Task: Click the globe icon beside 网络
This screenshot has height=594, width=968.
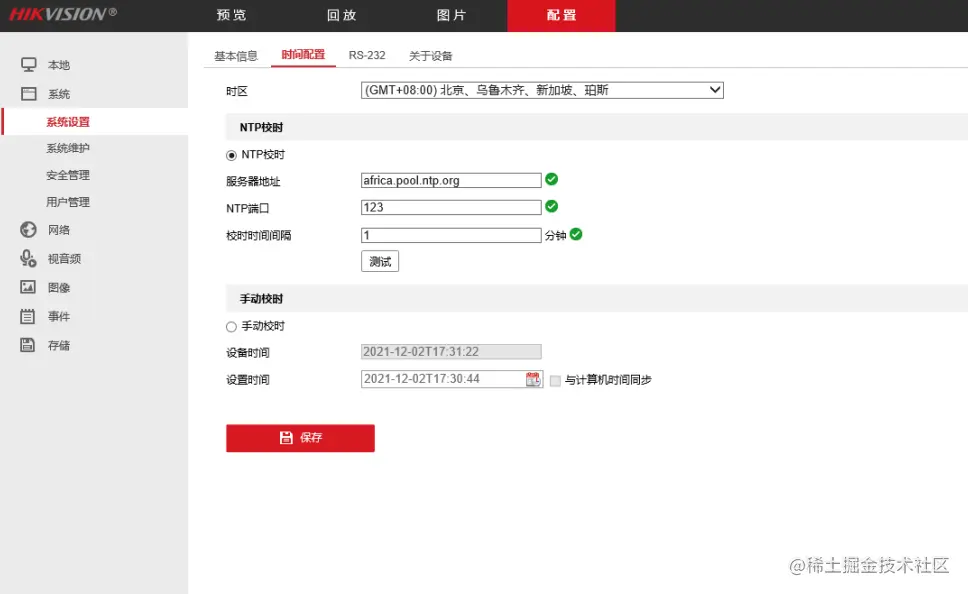Action: coord(28,230)
